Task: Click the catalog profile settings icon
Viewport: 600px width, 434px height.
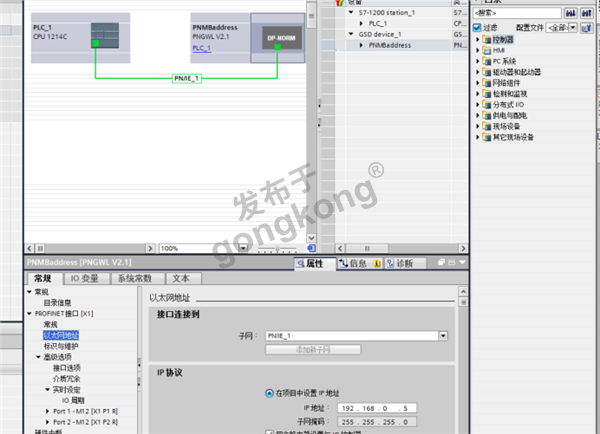Action: (587, 28)
